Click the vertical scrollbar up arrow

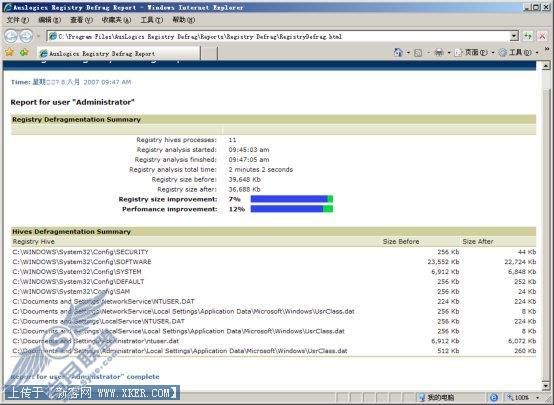coord(546,66)
